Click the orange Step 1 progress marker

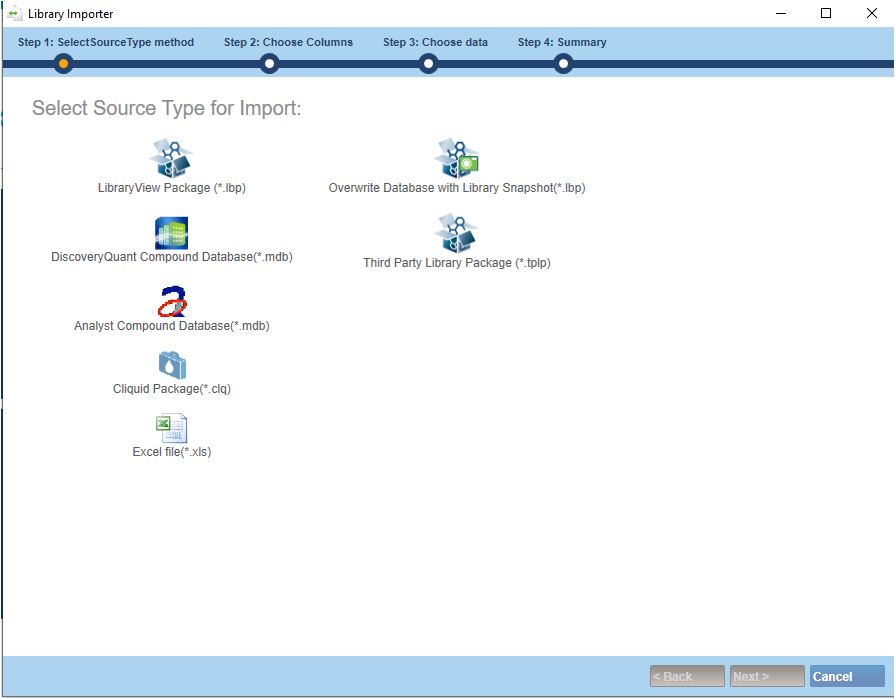click(64, 64)
